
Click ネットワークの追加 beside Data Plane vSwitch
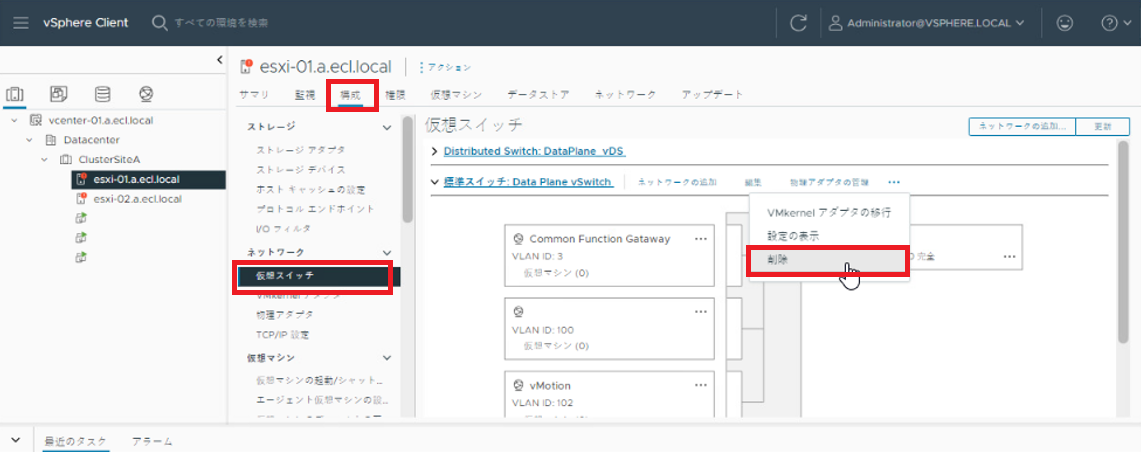pyautogui.click(x=677, y=182)
